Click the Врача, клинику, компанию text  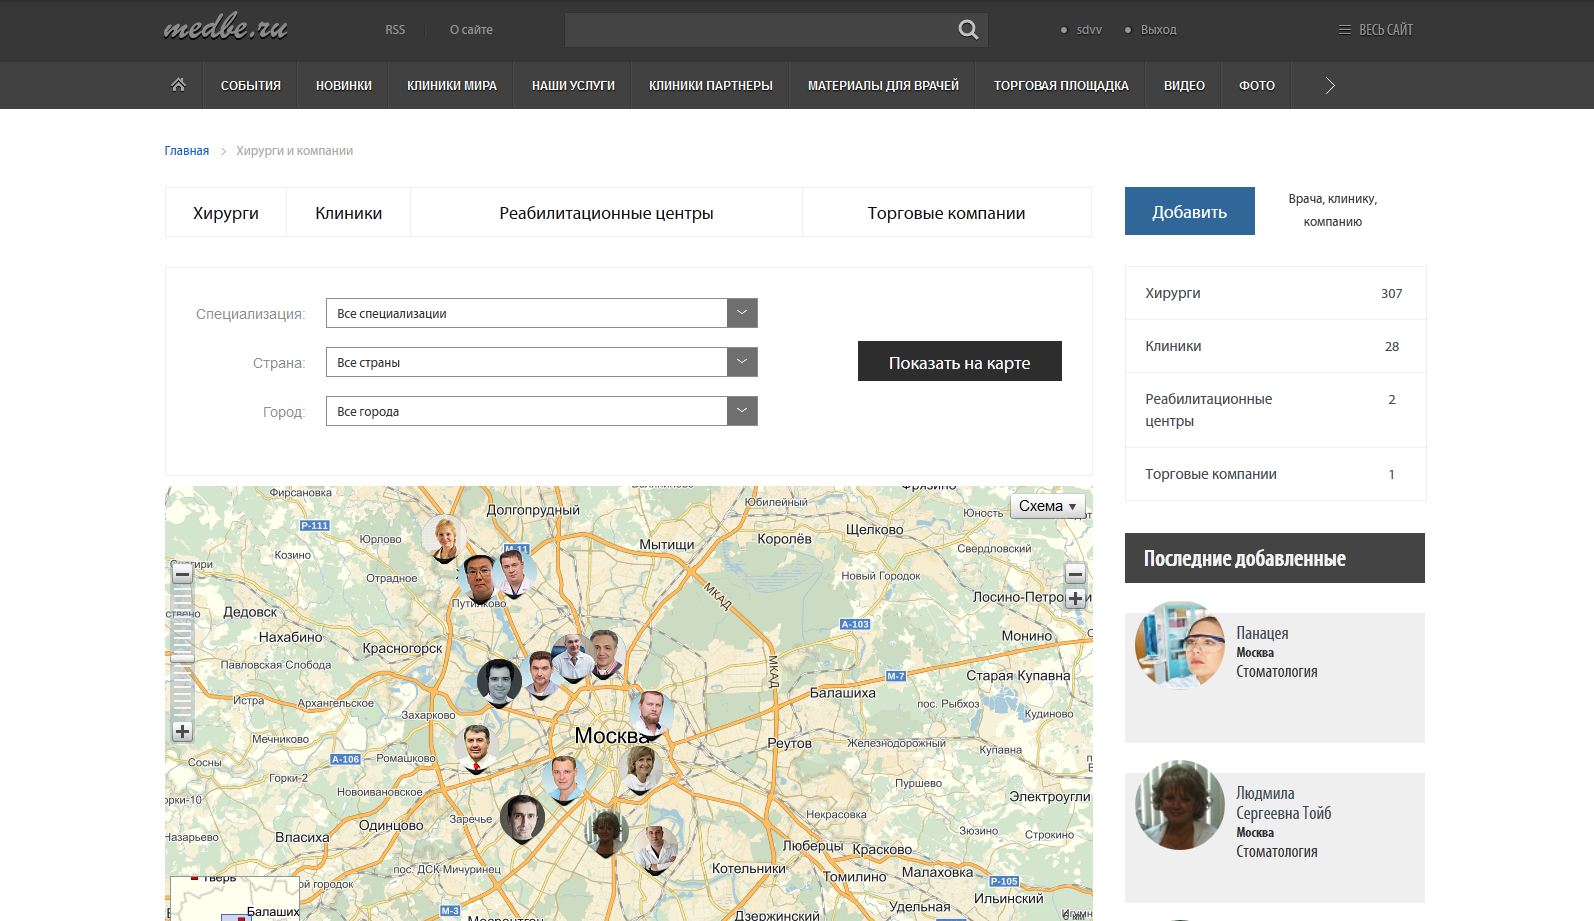(x=1333, y=210)
